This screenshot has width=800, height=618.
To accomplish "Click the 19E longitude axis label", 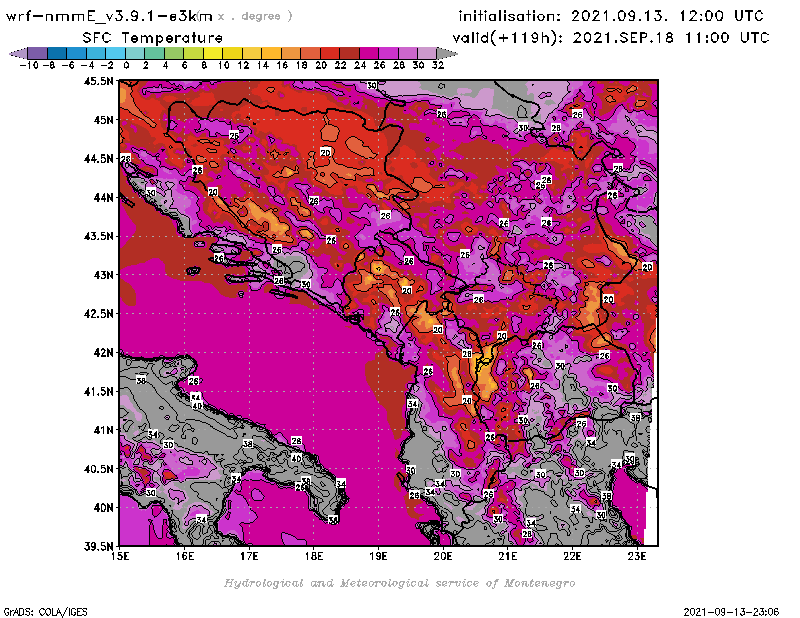I will 378,556.
